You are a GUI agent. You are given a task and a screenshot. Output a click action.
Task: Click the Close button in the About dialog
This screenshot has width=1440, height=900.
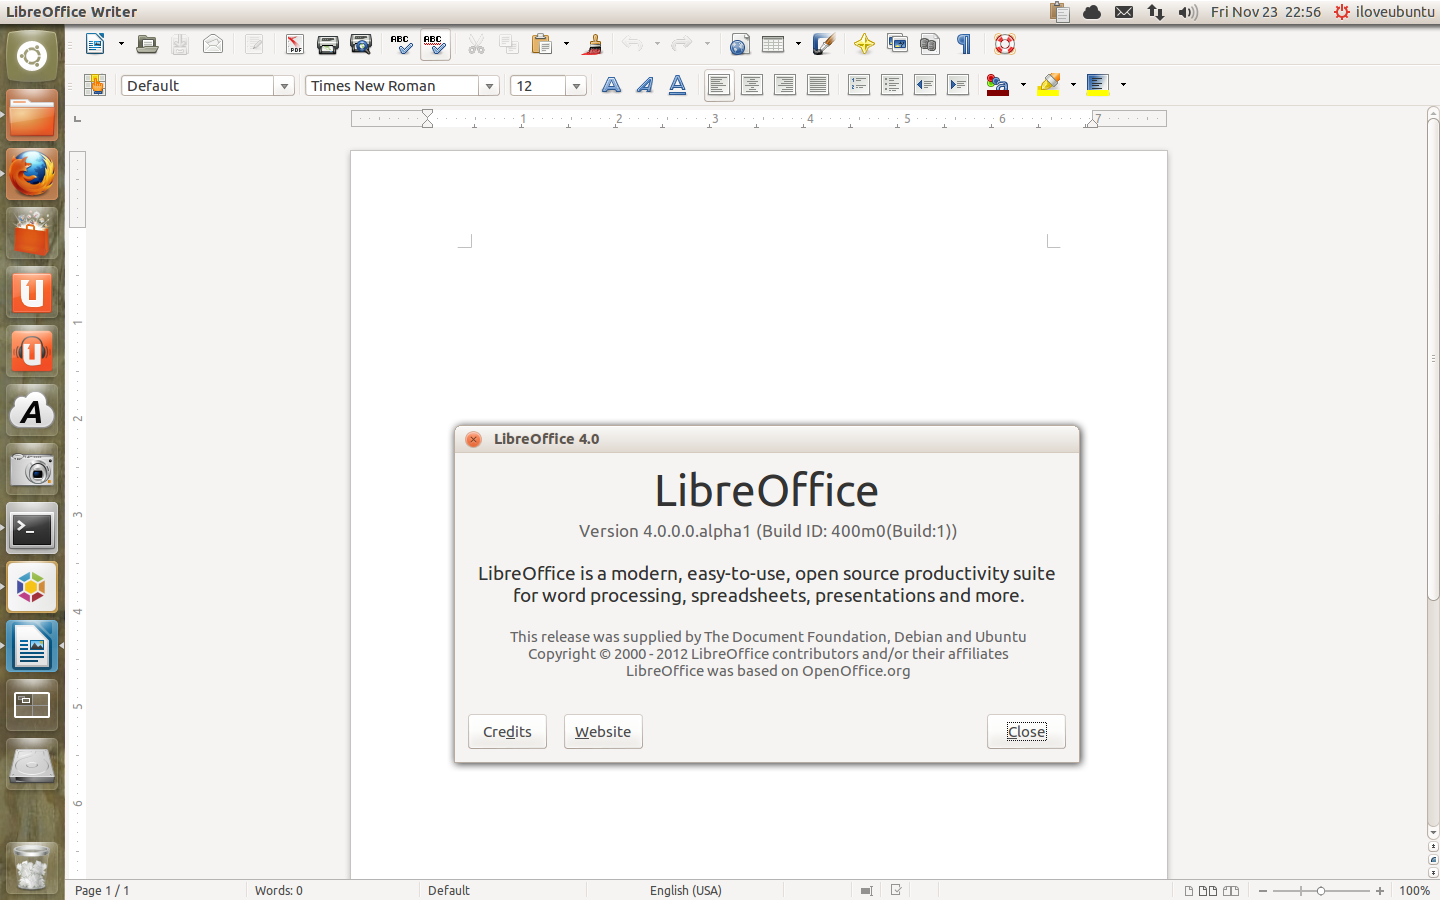pos(1026,731)
